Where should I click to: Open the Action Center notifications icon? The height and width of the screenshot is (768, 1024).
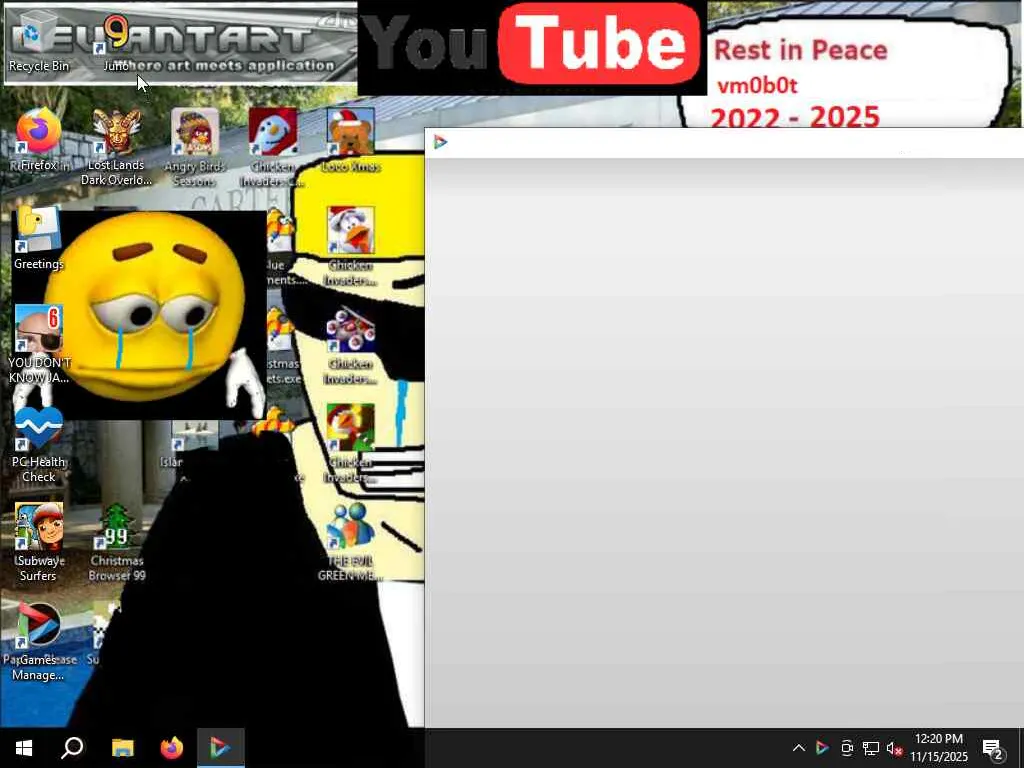point(993,748)
